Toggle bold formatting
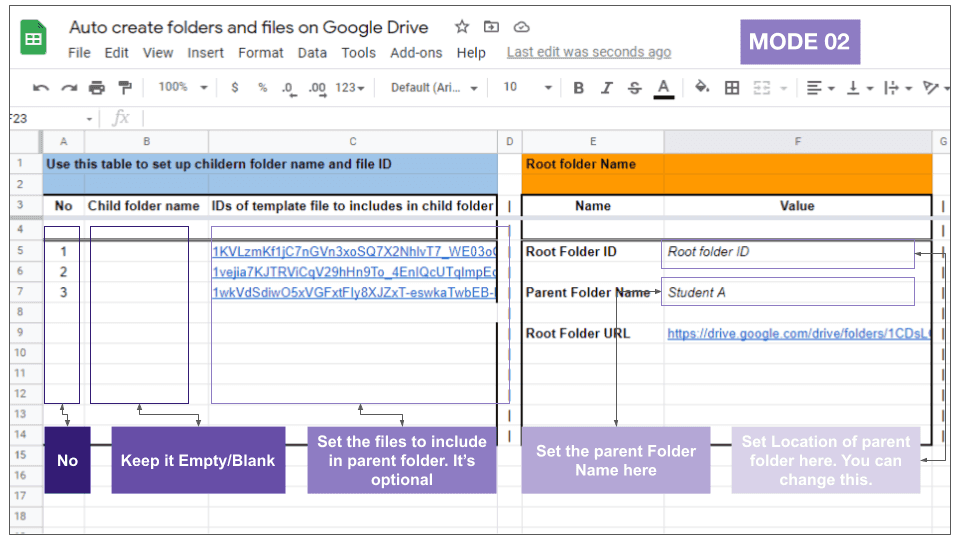The width and height of the screenshot is (960, 540). pos(578,88)
